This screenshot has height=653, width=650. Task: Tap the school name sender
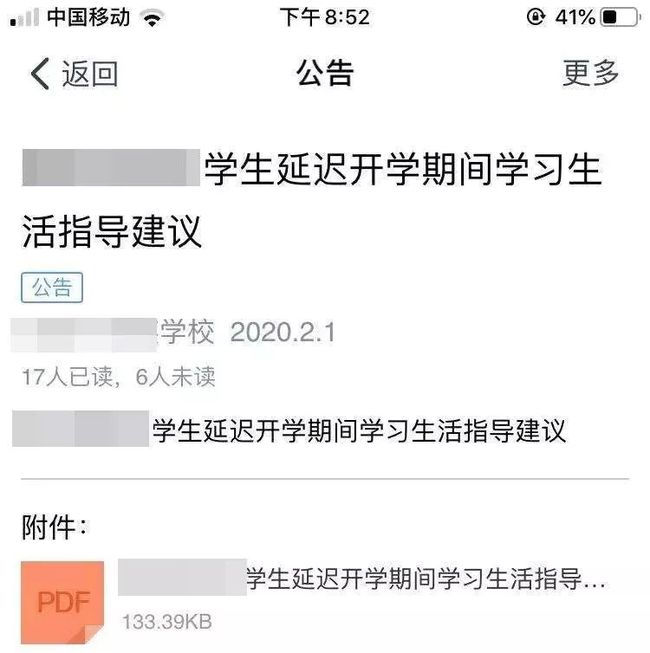[112, 333]
